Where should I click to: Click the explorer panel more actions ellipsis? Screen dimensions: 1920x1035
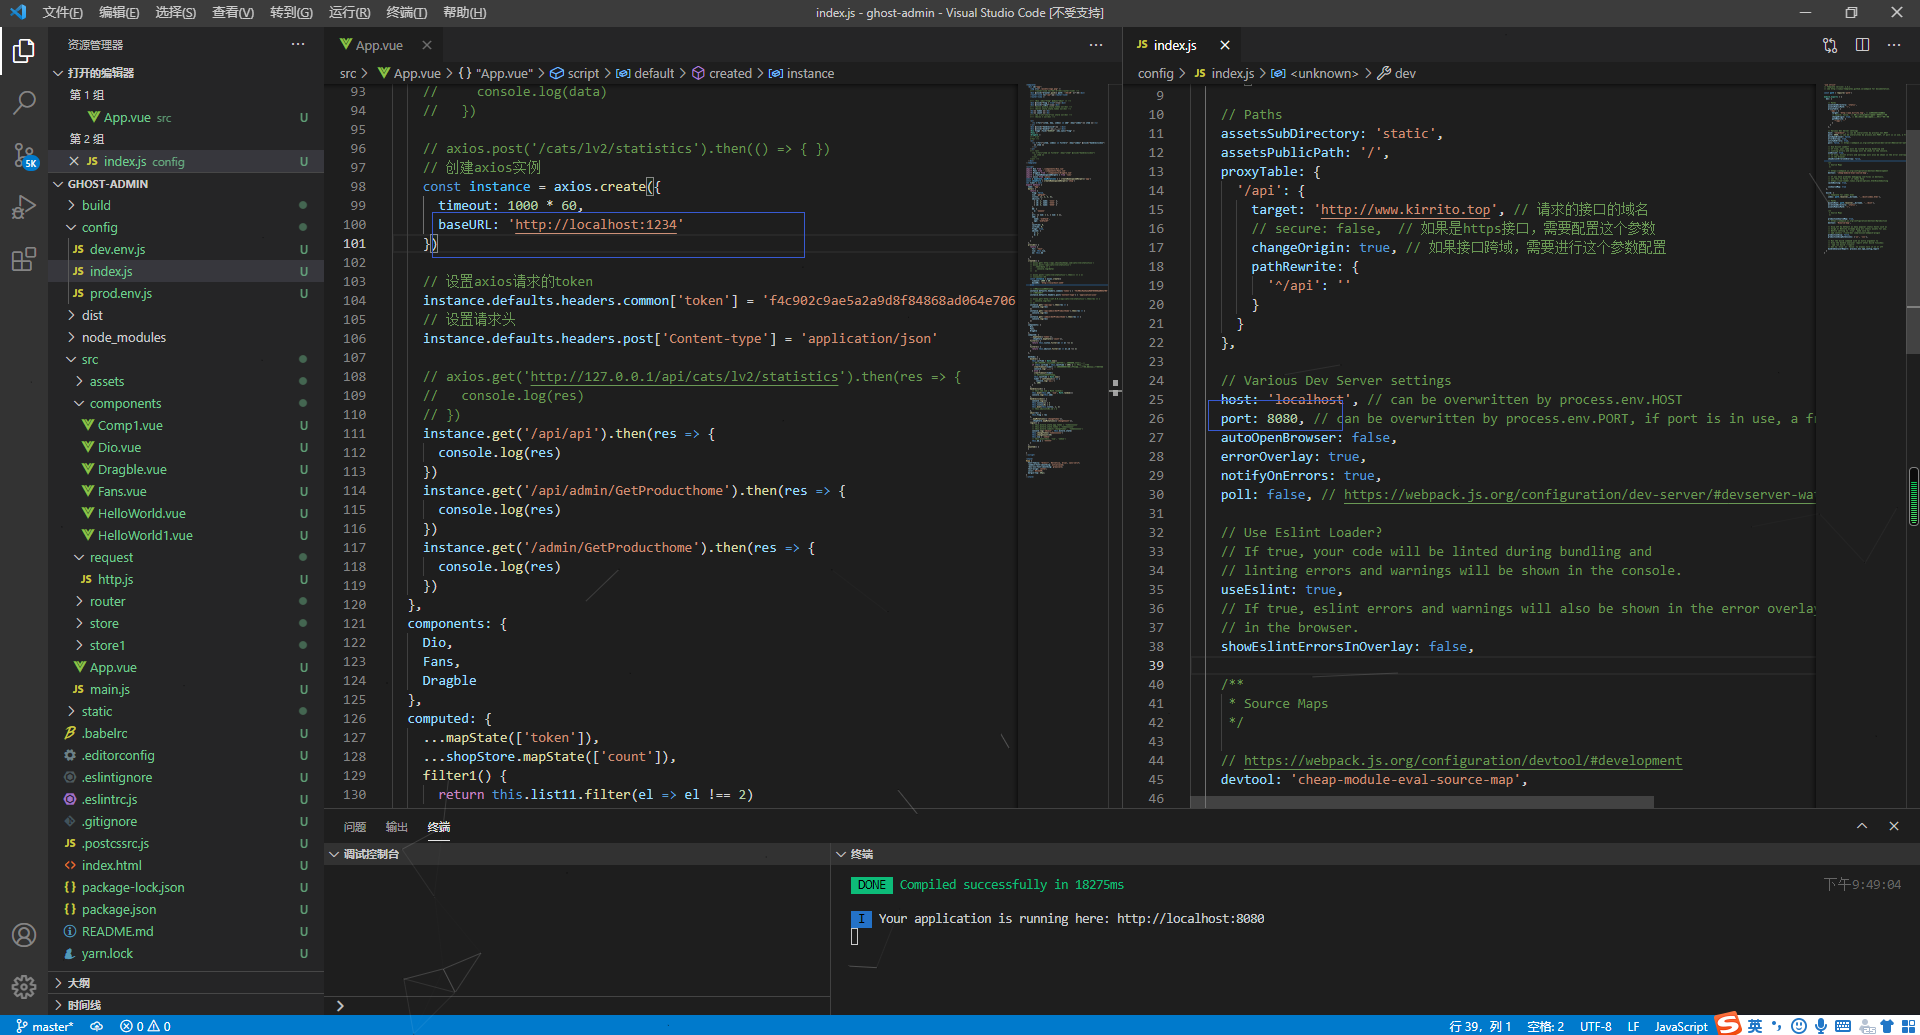tap(298, 44)
